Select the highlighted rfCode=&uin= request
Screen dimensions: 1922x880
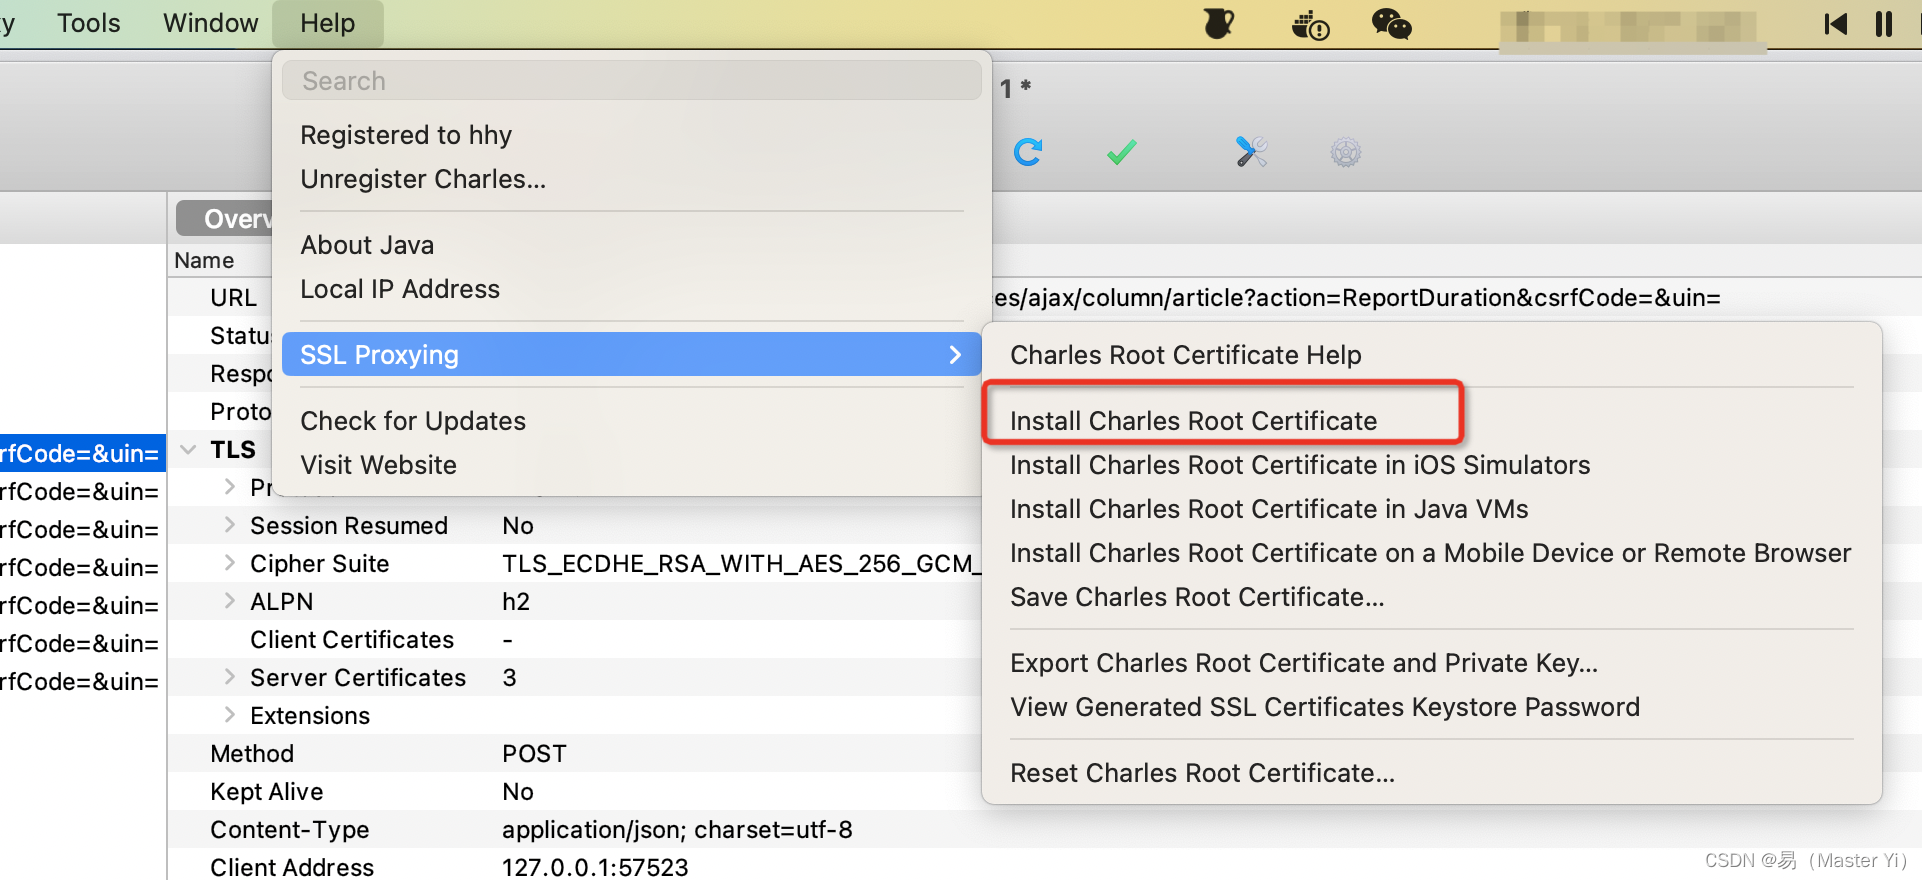tap(82, 454)
